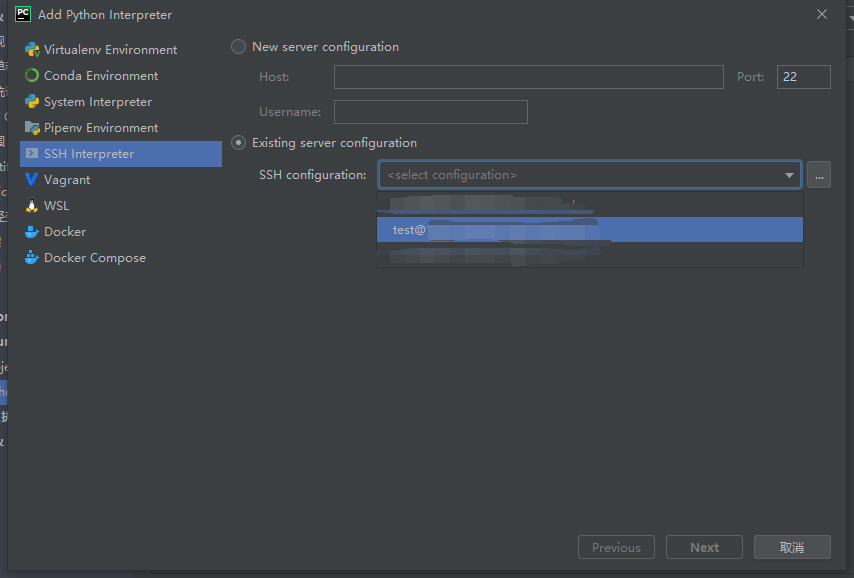
Task: Click the SSH Interpreter terminal icon
Action: [32, 154]
